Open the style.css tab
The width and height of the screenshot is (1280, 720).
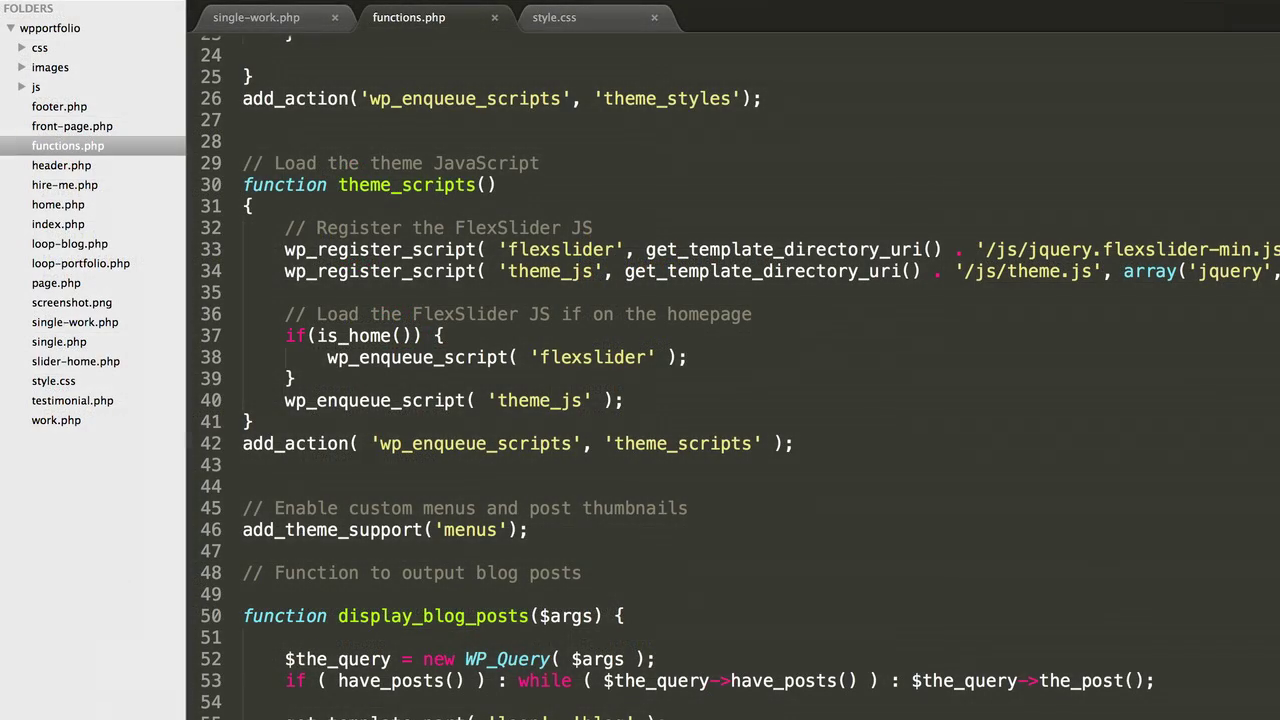(554, 17)
